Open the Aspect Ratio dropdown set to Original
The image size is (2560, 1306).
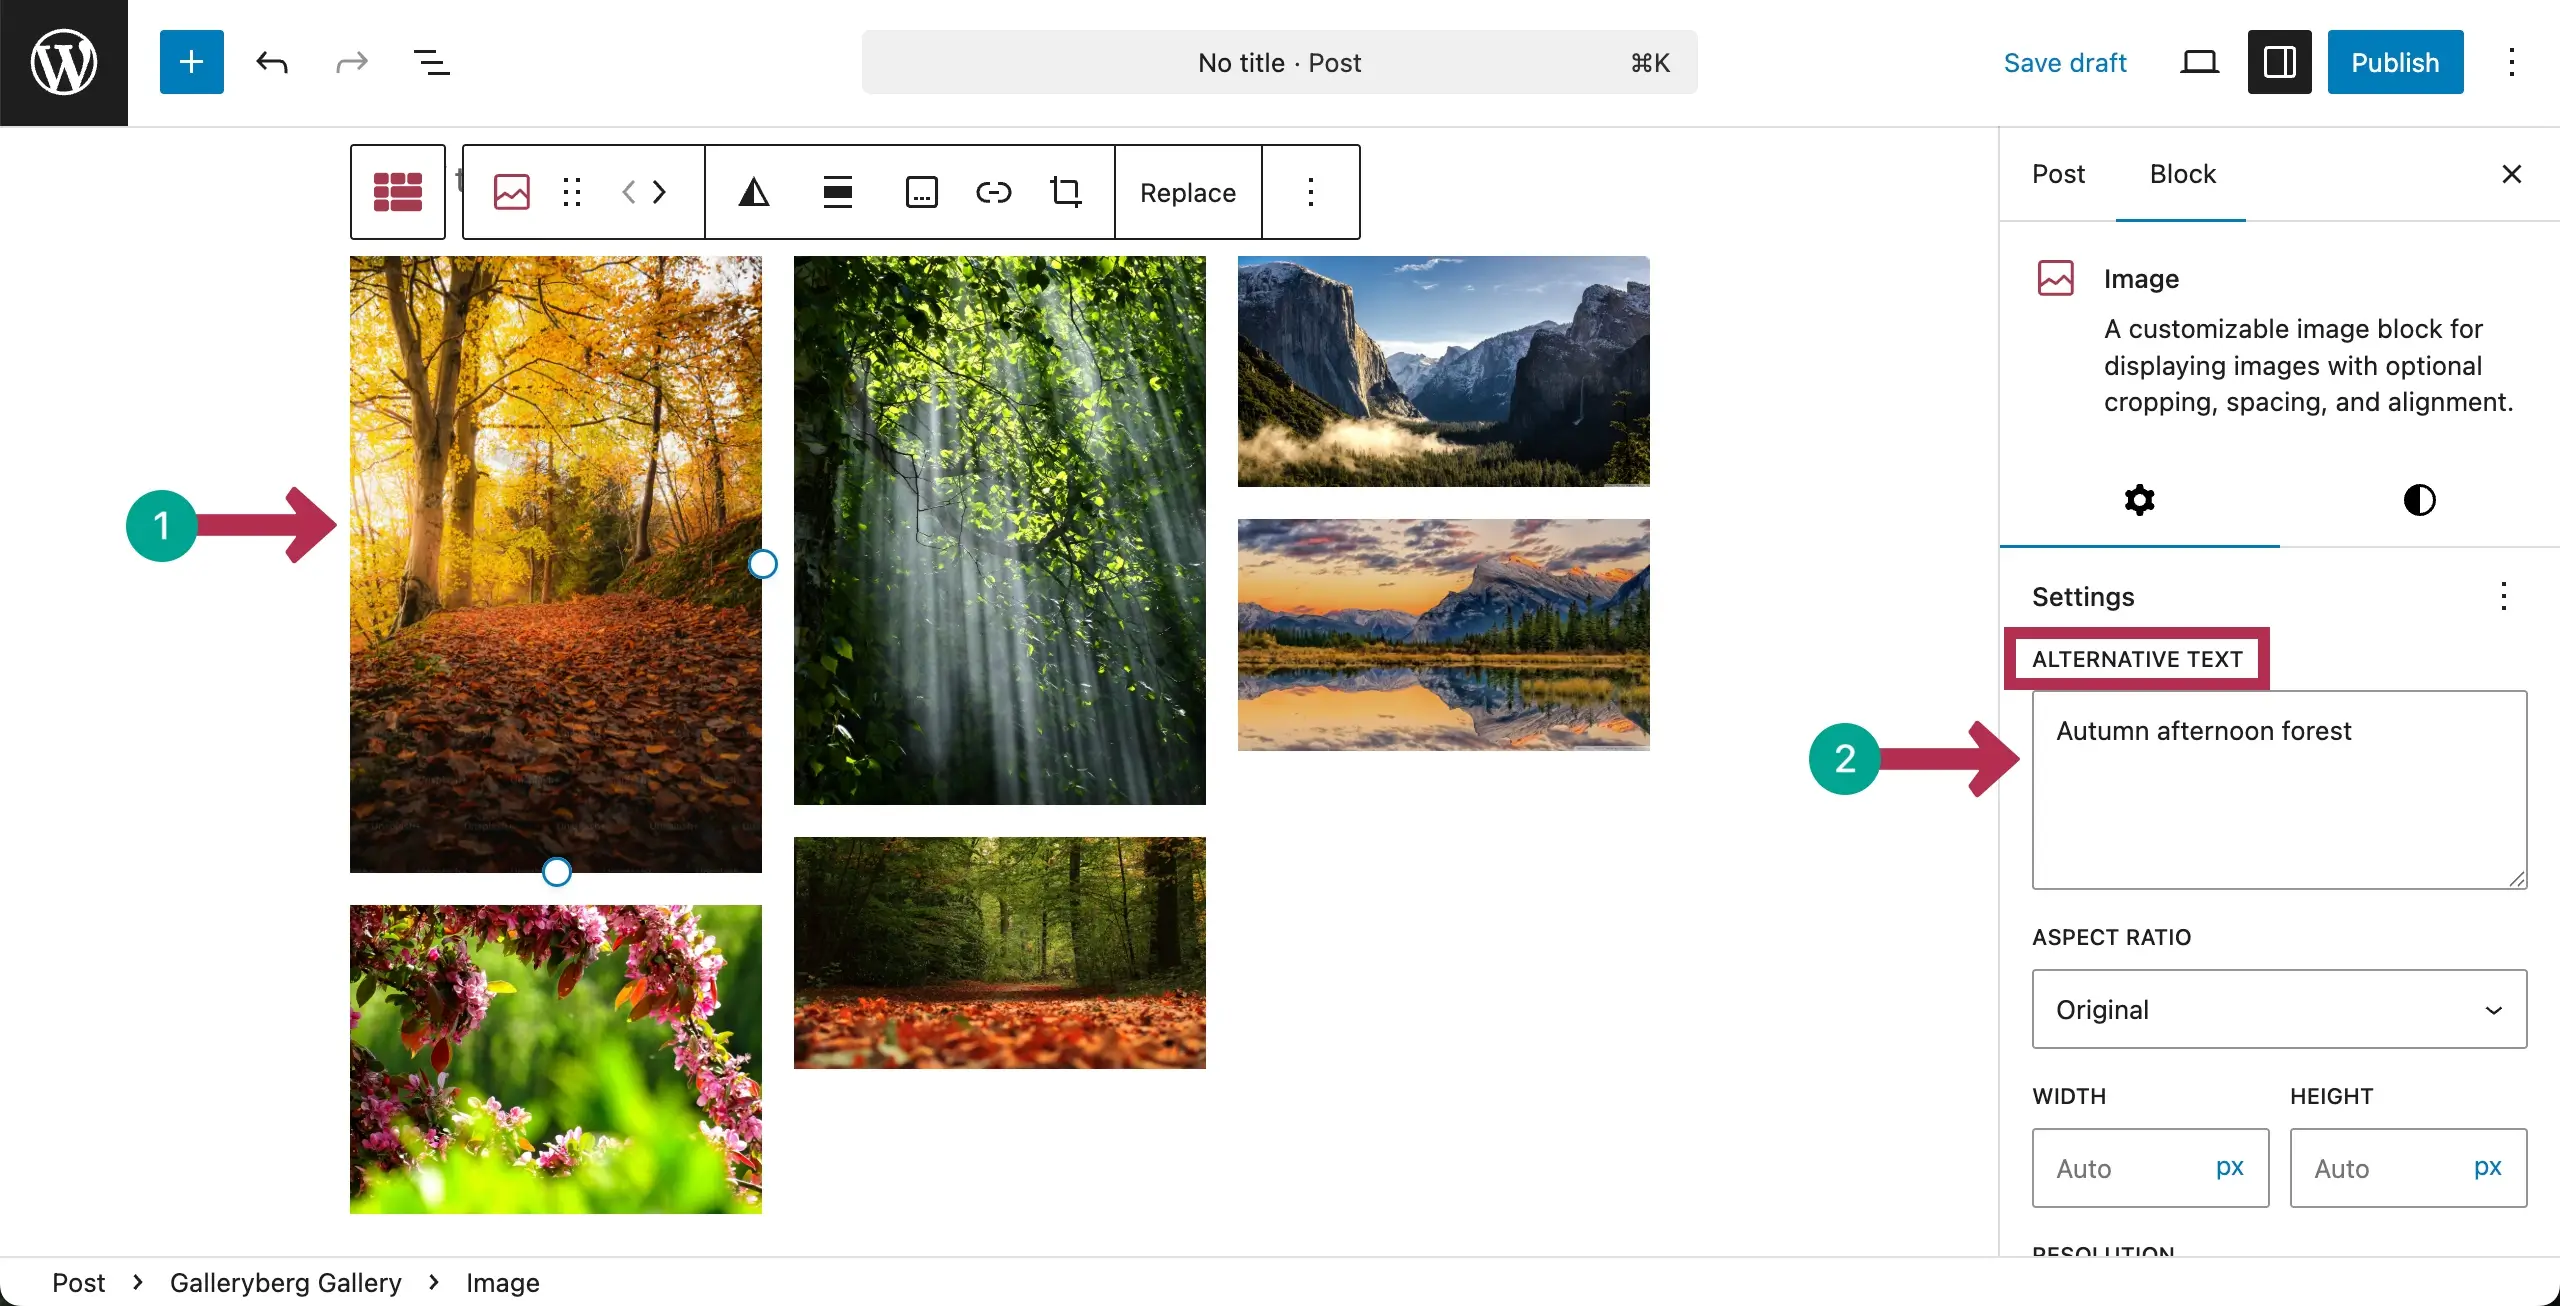click(2278, 1009)
